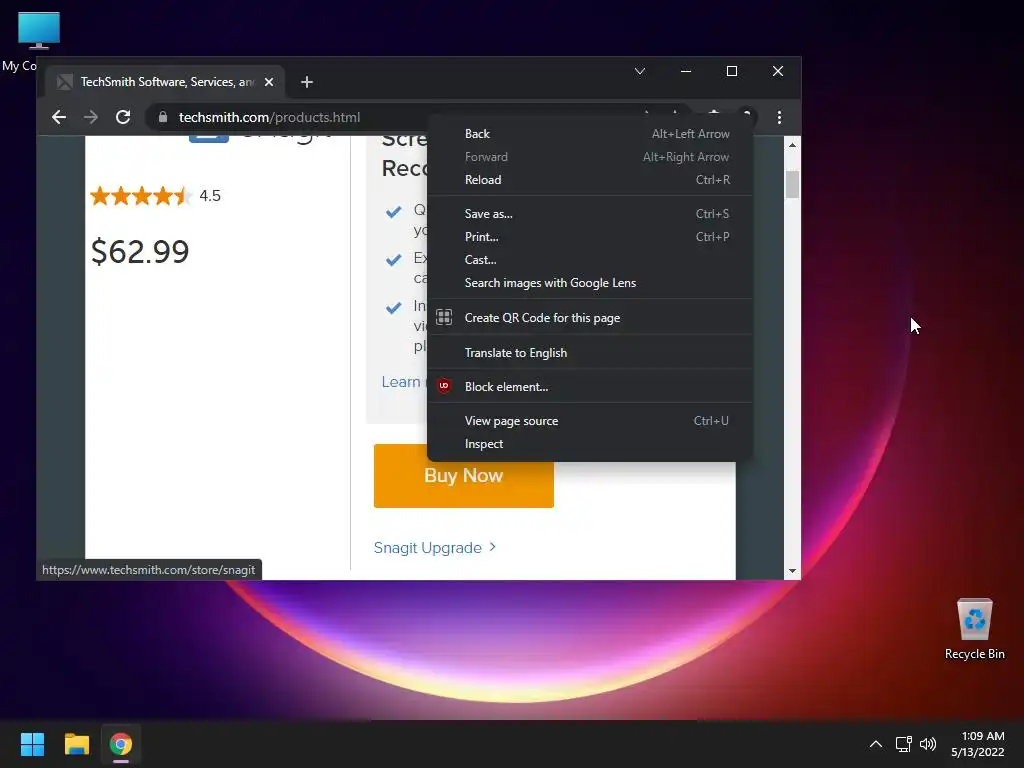Close the TechSmith tab
This screenshot has height=768, width=1024.
click(268, 82)
